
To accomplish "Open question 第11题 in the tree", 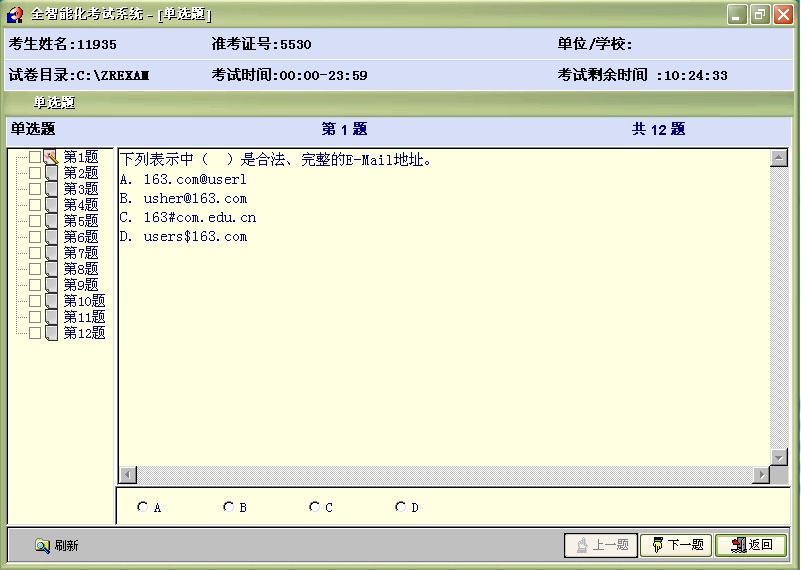I will (x=84, y=317).
